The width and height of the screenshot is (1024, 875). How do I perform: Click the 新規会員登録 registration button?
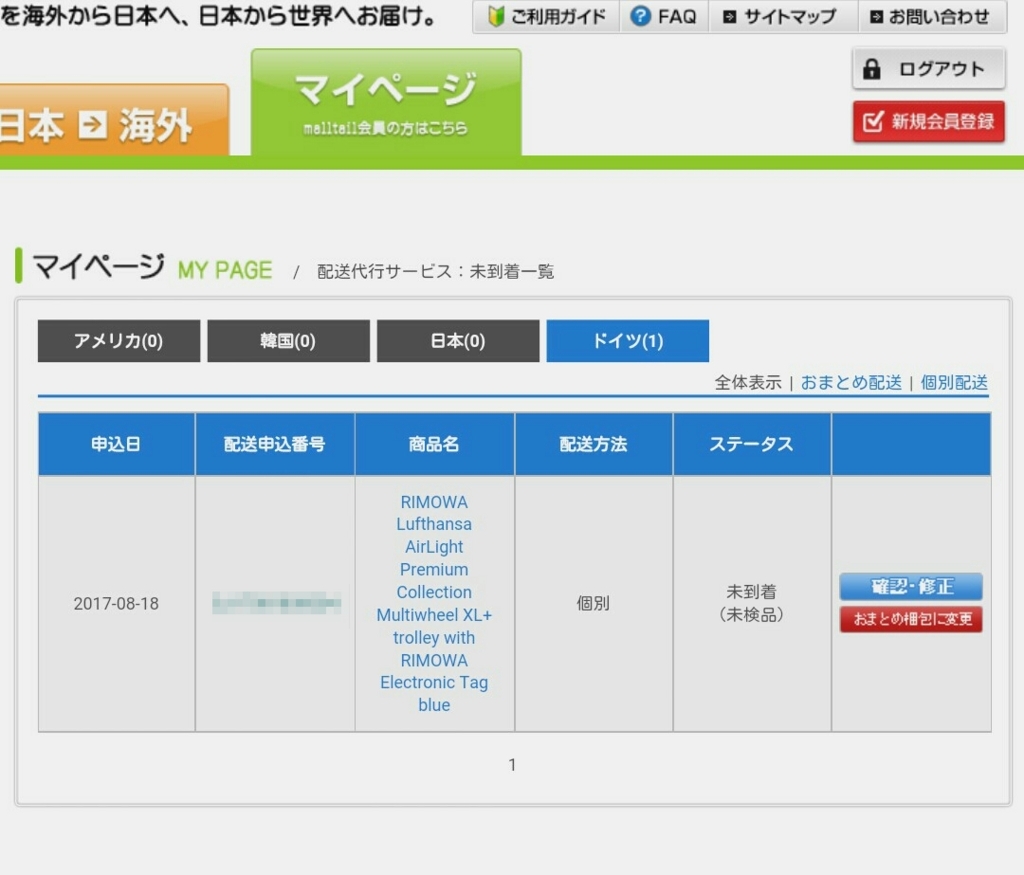coord(928,121)
